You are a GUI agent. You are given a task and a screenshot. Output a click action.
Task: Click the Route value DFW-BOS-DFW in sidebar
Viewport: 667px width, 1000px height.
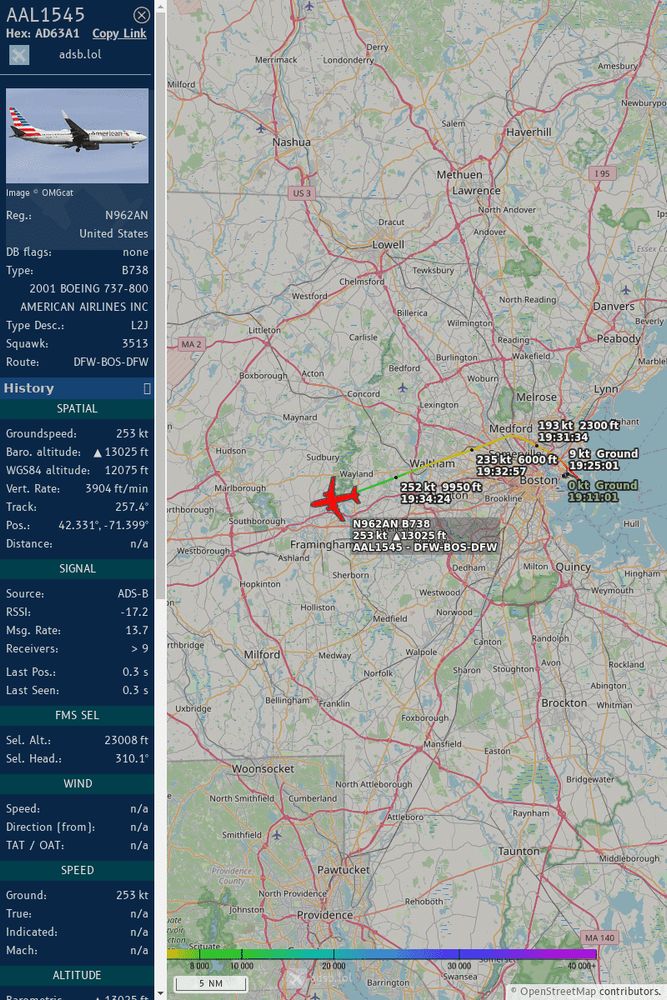111,362
